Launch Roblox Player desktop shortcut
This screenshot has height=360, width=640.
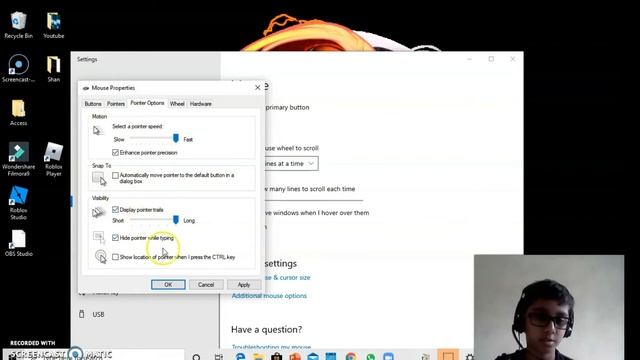53,159
